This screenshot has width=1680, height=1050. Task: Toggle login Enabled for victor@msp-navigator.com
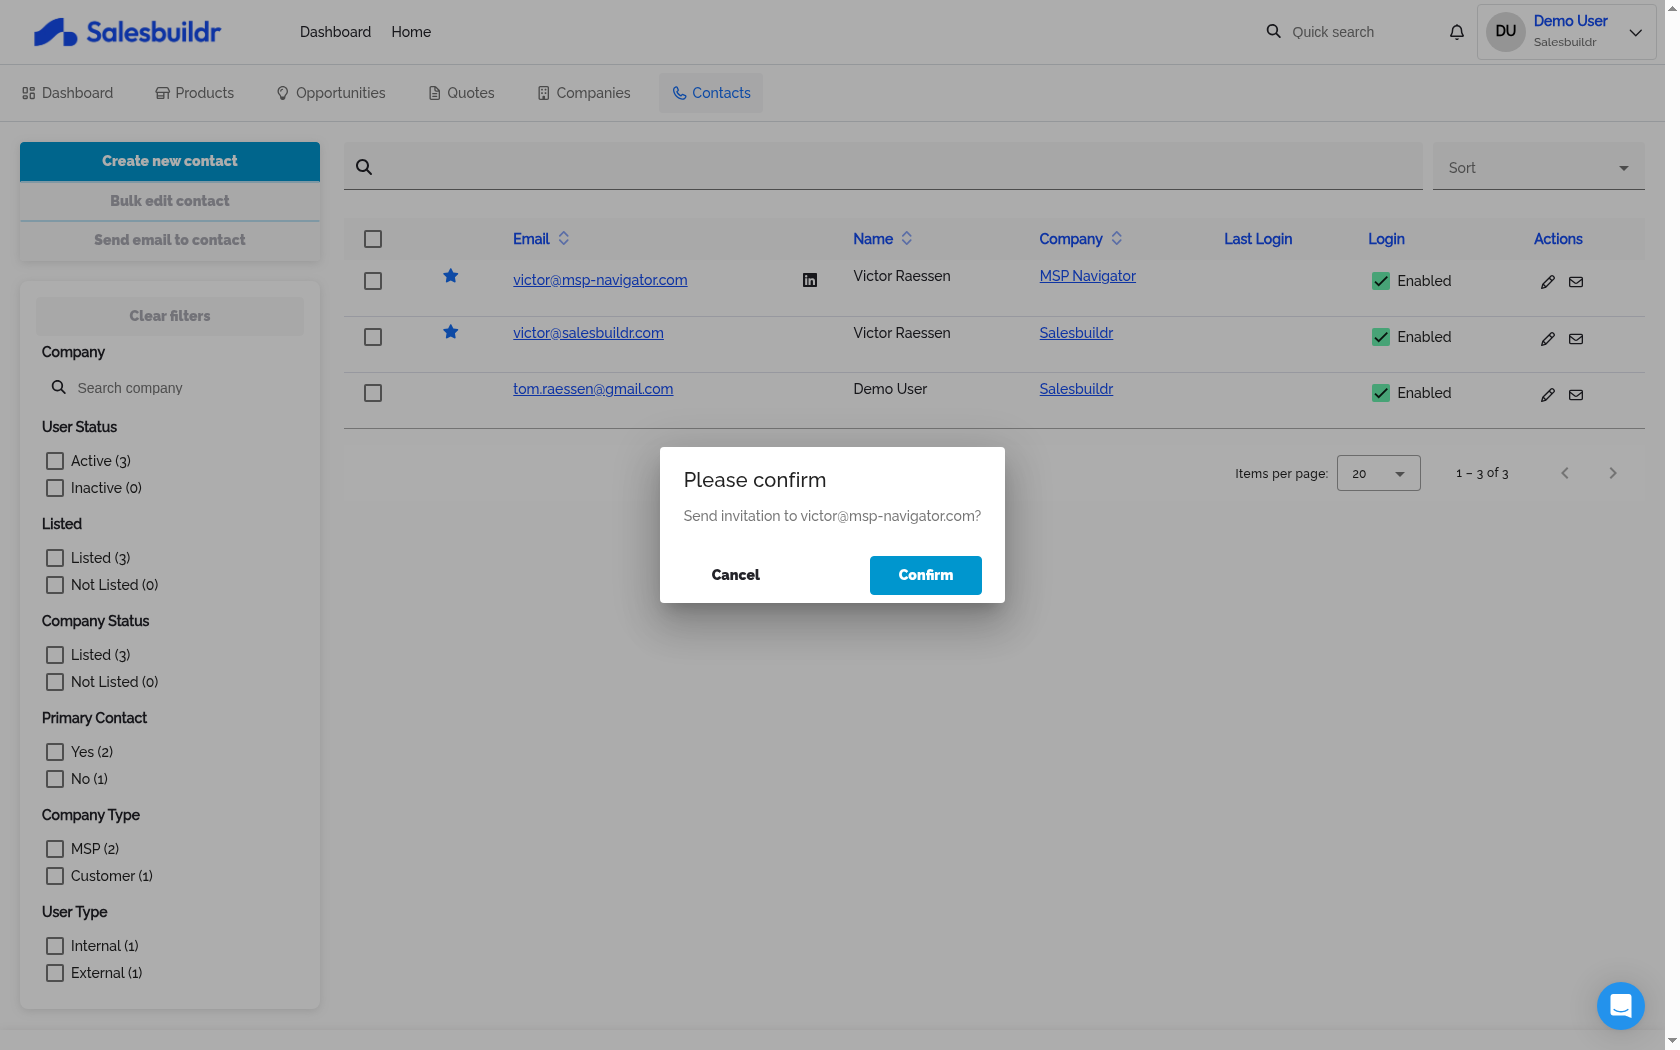coord(1381,281)
